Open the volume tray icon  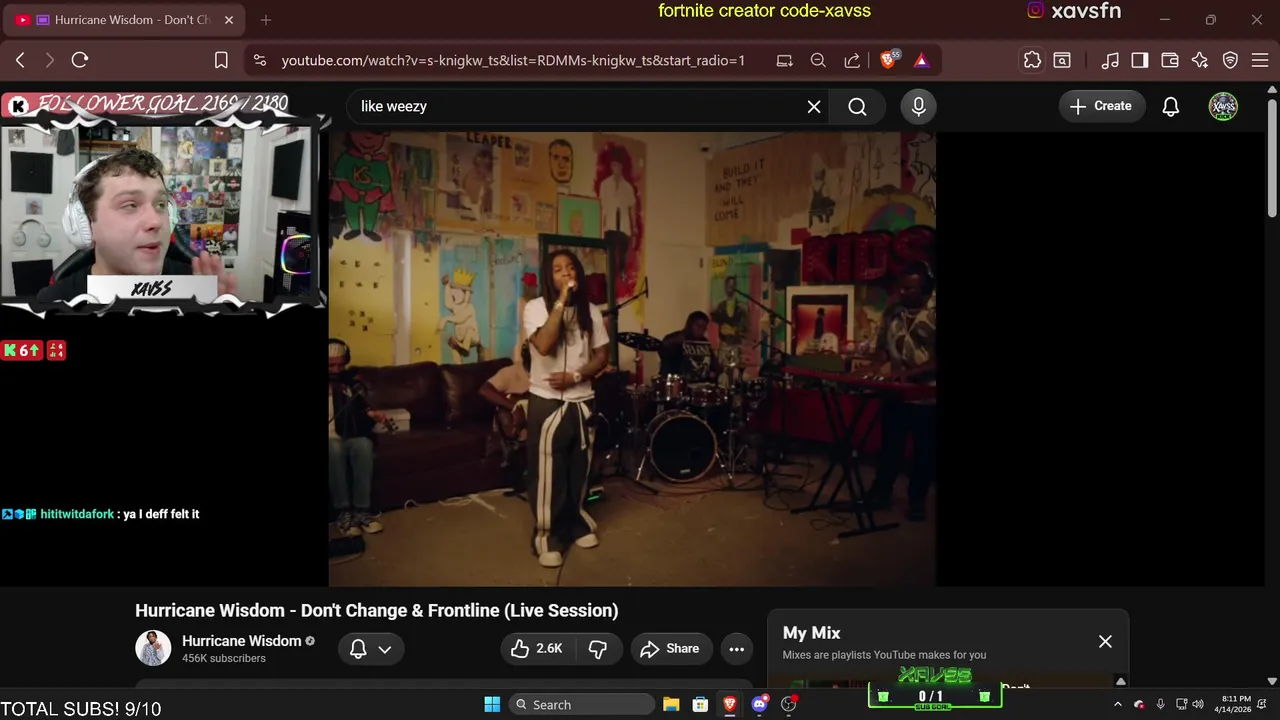(1198, 704)
